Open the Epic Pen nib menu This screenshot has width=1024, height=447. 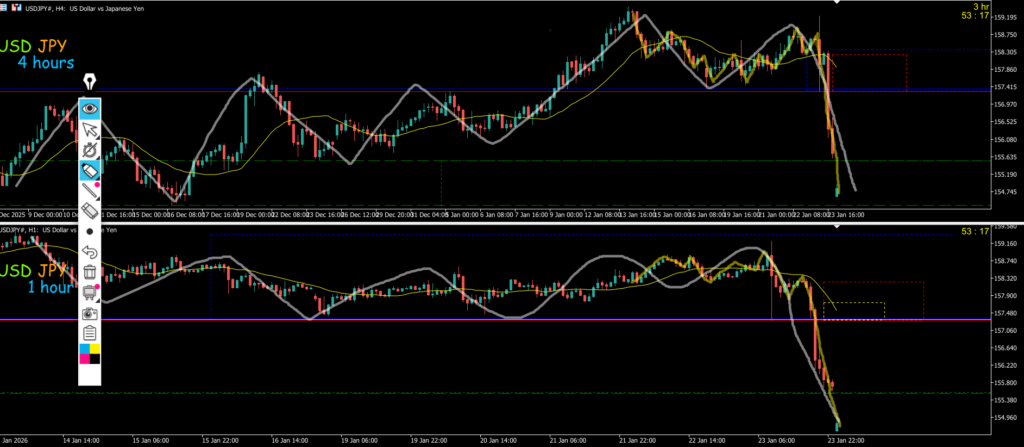coord(90,82)
